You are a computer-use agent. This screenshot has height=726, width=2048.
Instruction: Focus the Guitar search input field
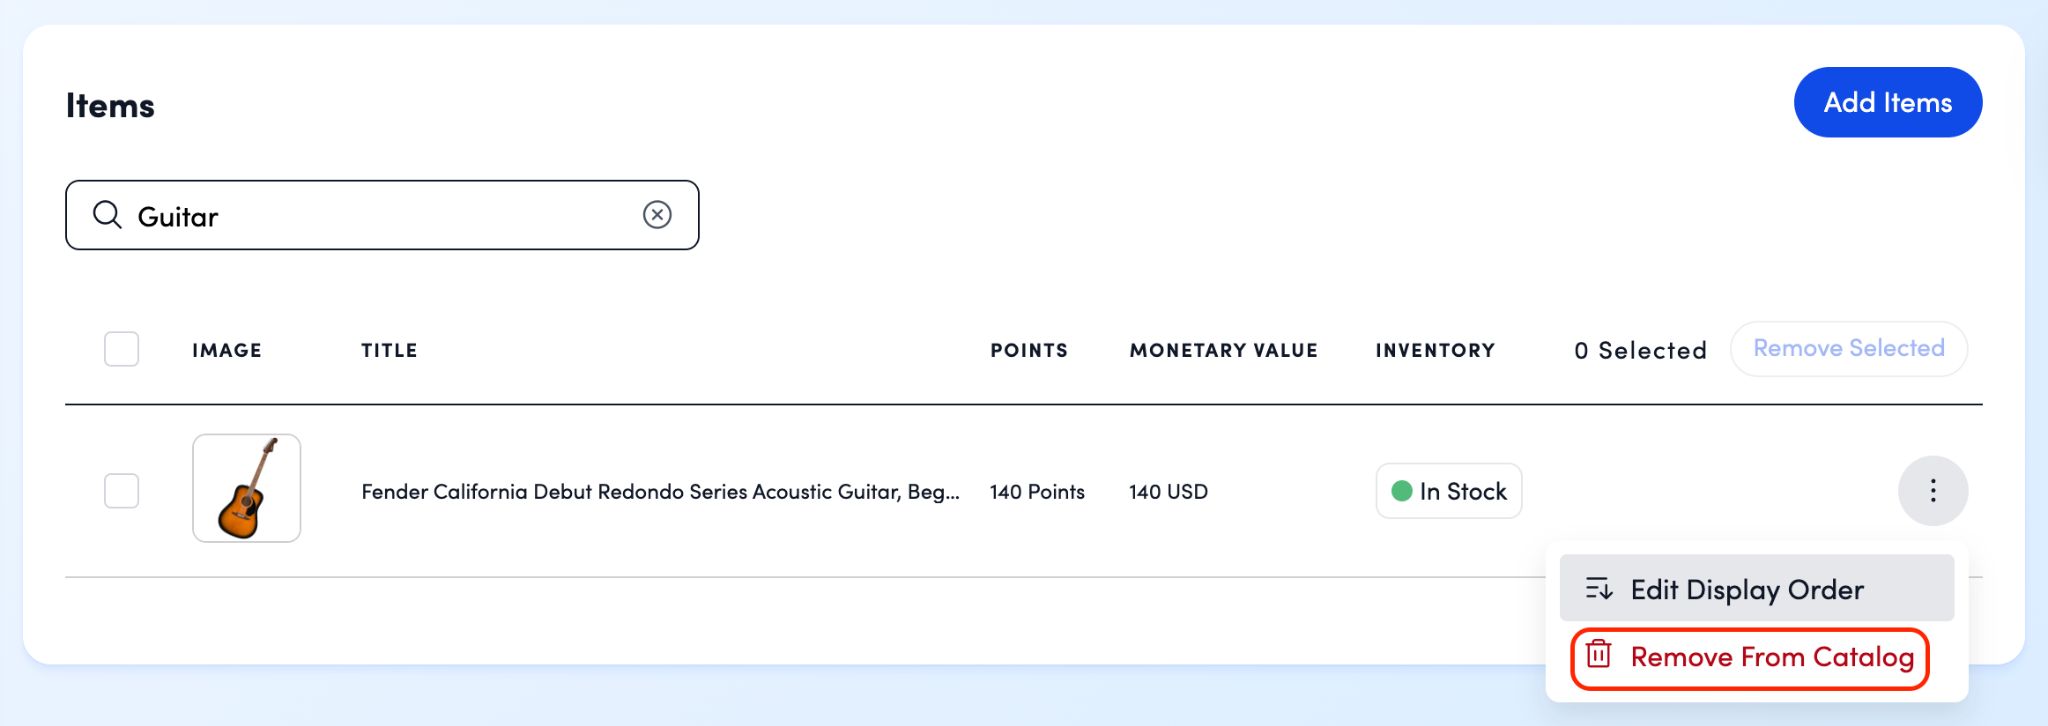pos(380,216)
